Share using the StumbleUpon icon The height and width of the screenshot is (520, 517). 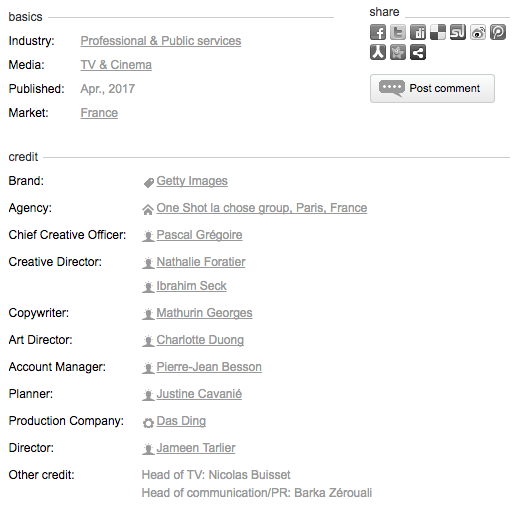click(458, 32)
